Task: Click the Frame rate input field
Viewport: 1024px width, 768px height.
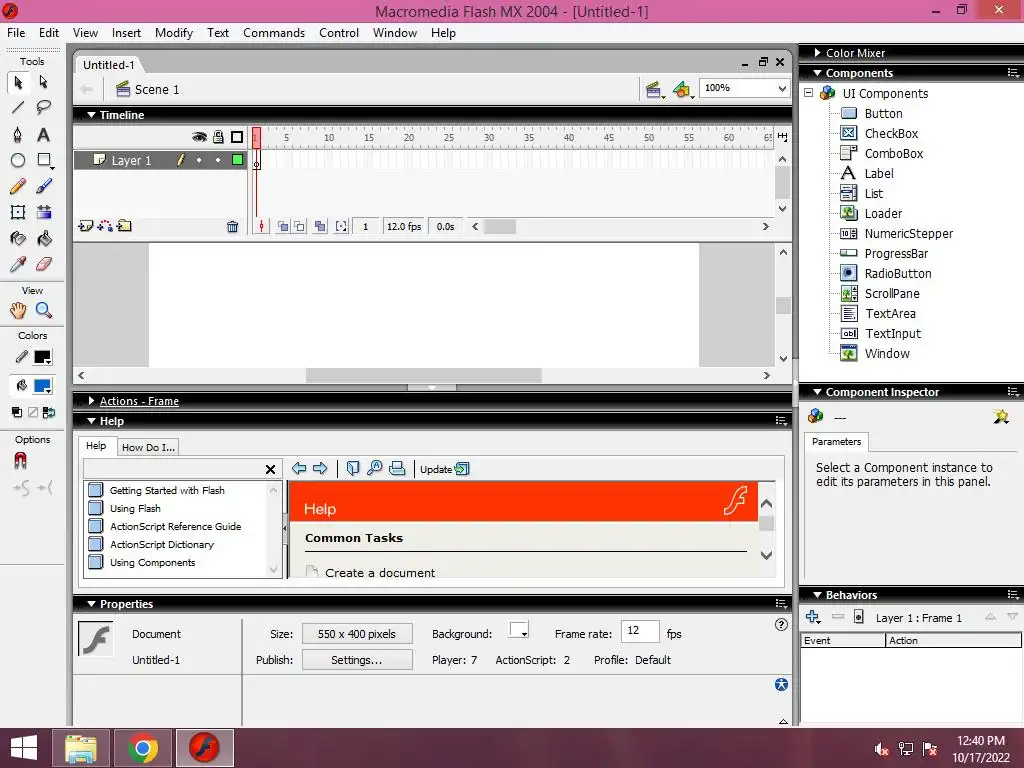Action: pos(640,631)
